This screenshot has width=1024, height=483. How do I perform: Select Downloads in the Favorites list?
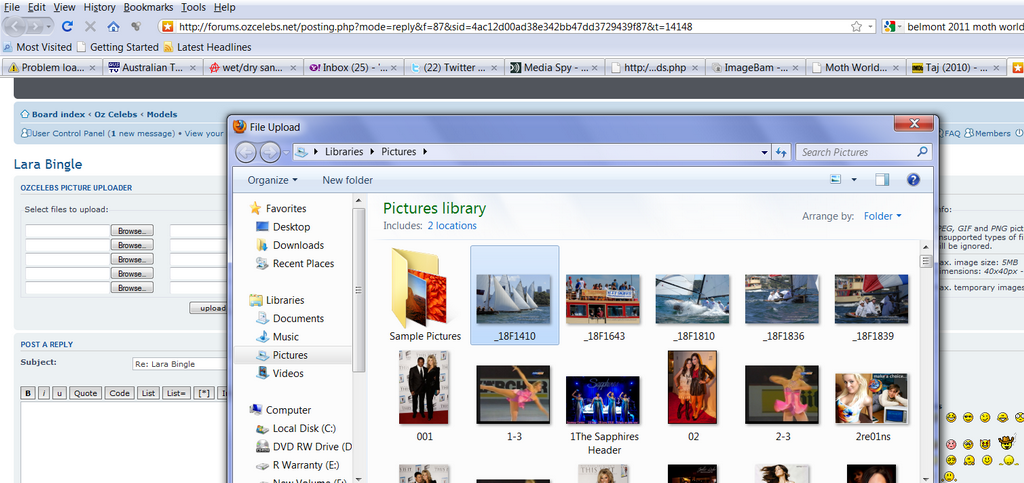[298, 245]
